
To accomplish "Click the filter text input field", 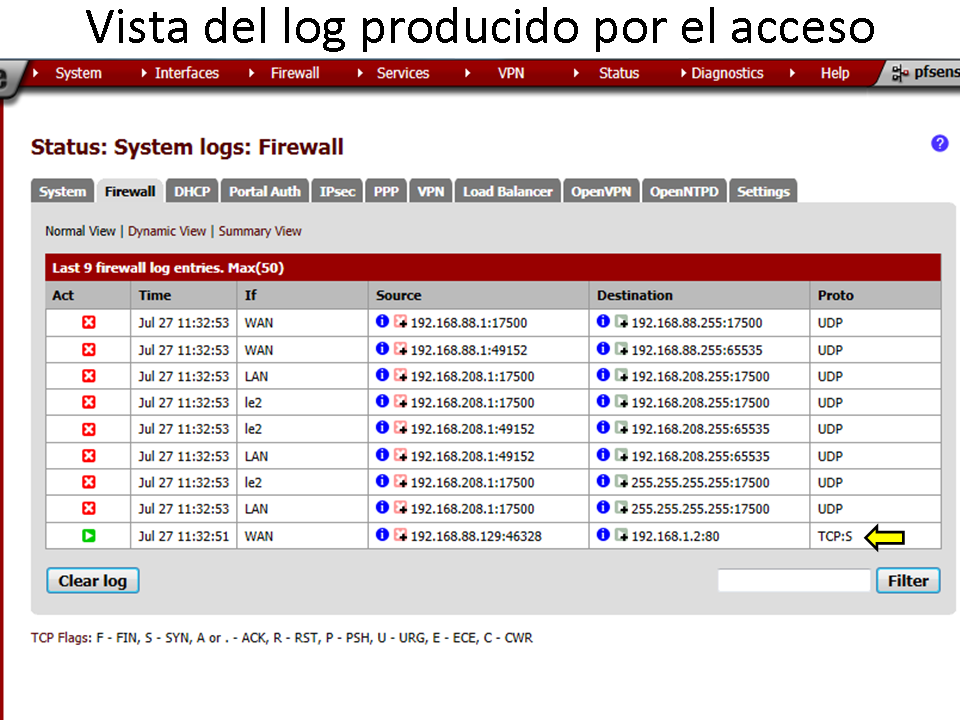I will coord(794,581).
